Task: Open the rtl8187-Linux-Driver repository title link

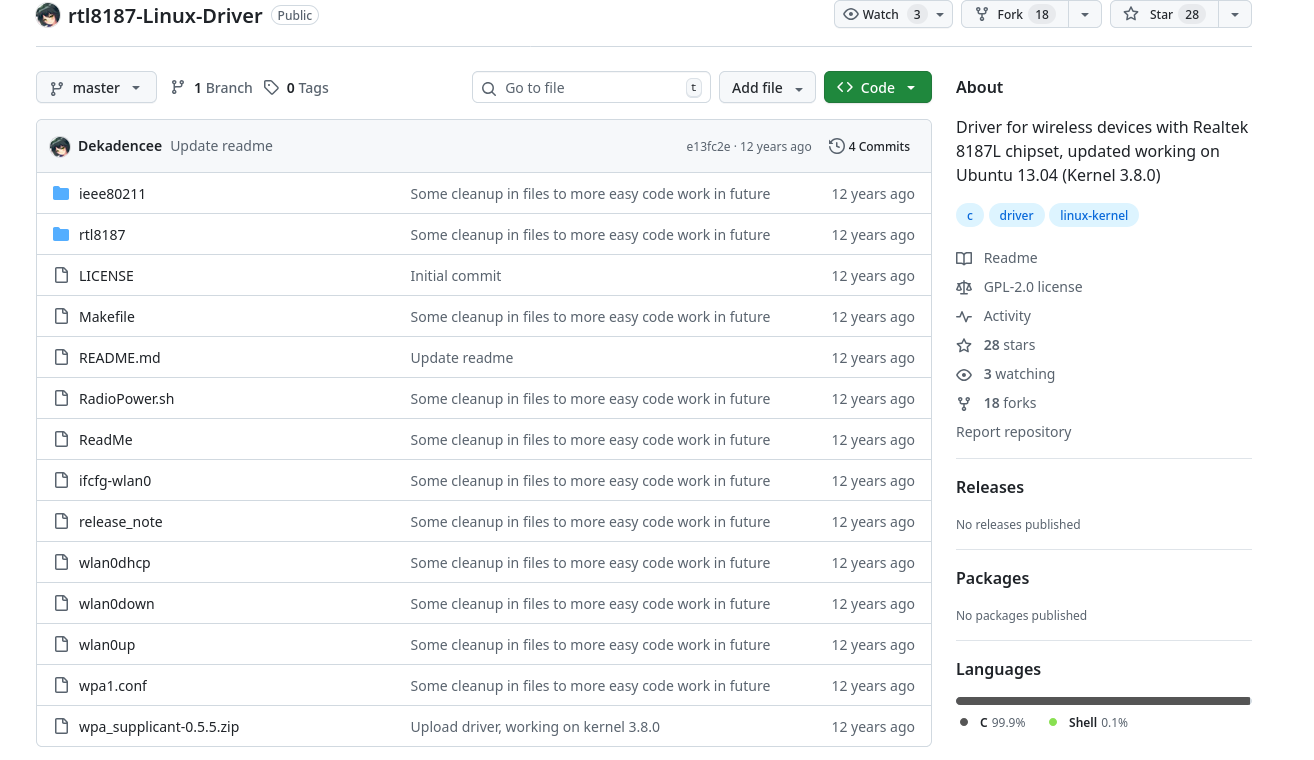Action: tap(165, 16)
